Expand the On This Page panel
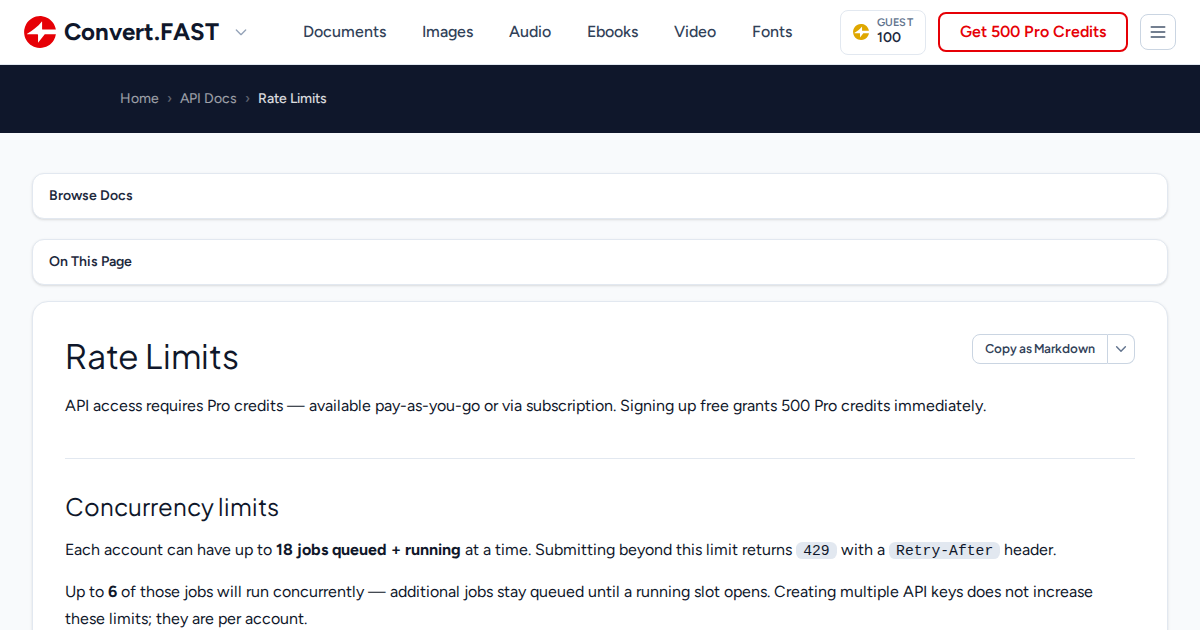Image resolution: width=1200 pixels, height=630 pixels. pos(600,262)
